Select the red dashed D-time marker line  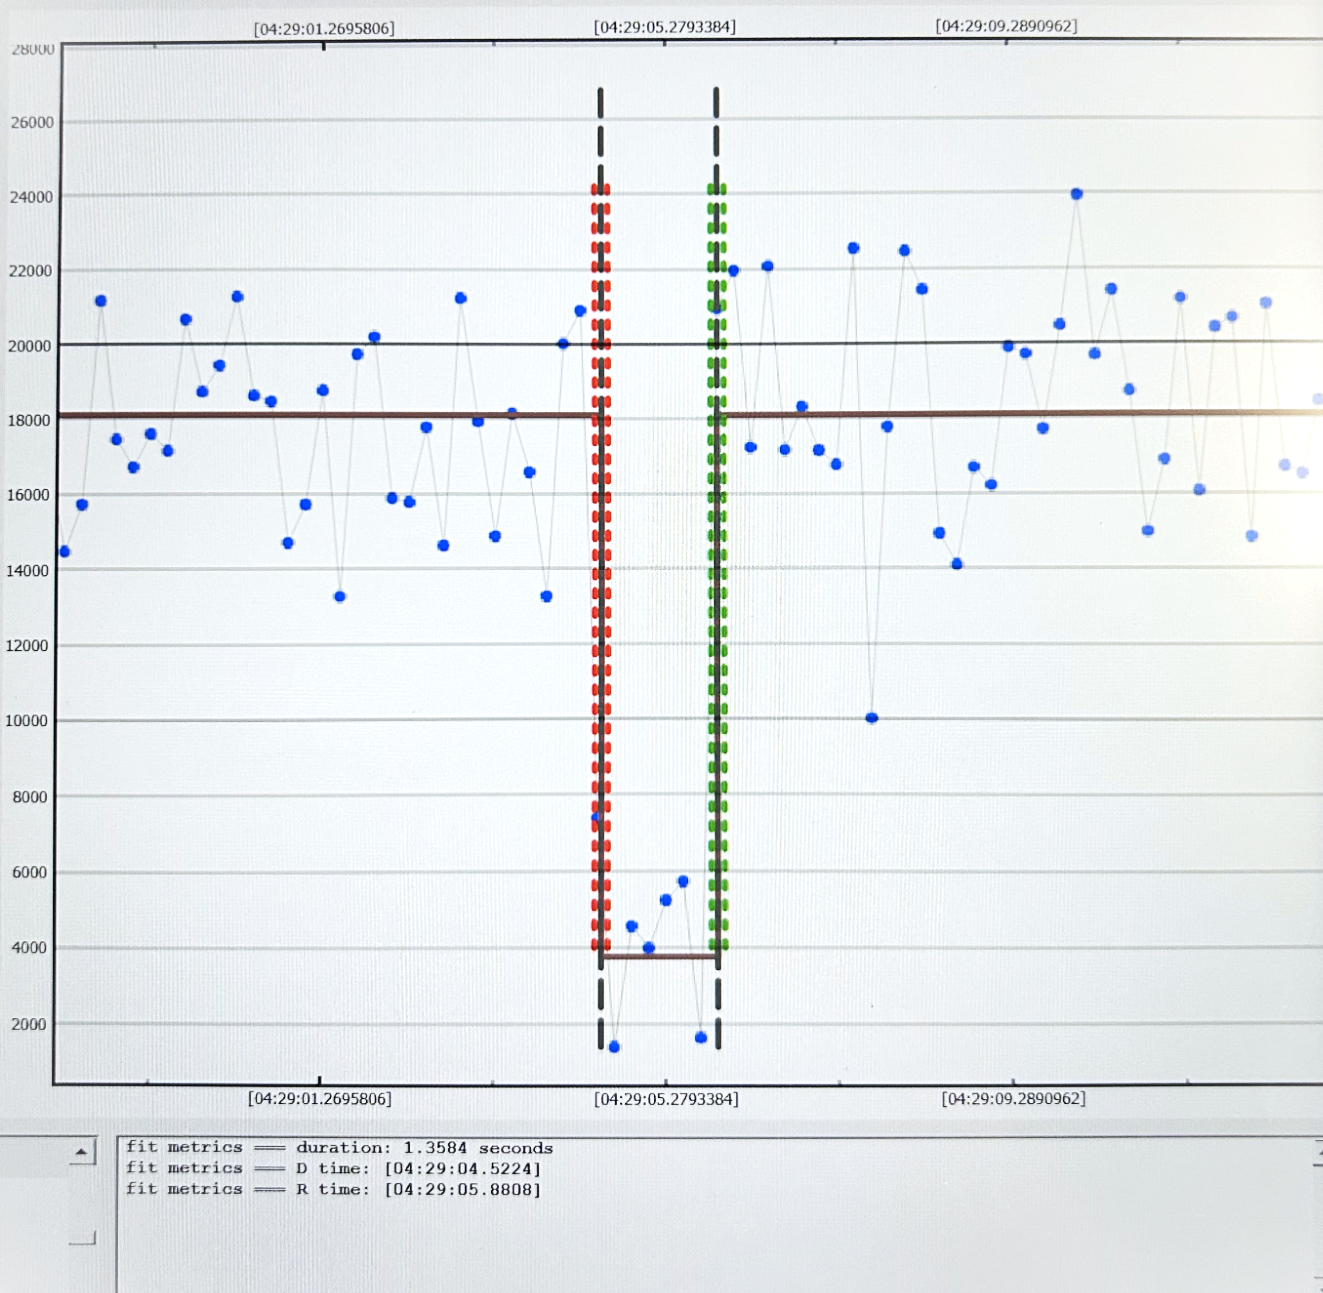pyautogui.click(x=601, y=567)
